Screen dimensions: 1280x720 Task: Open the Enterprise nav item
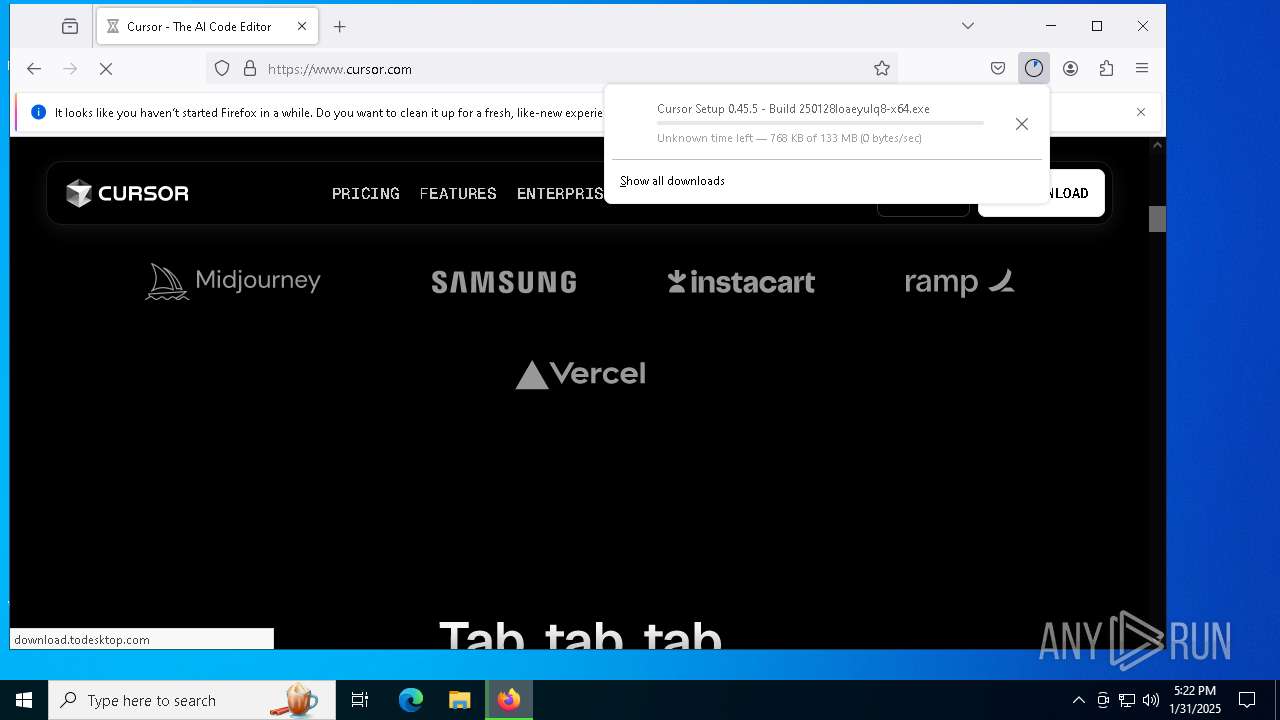pyautogui.click(x=560, y=193)
